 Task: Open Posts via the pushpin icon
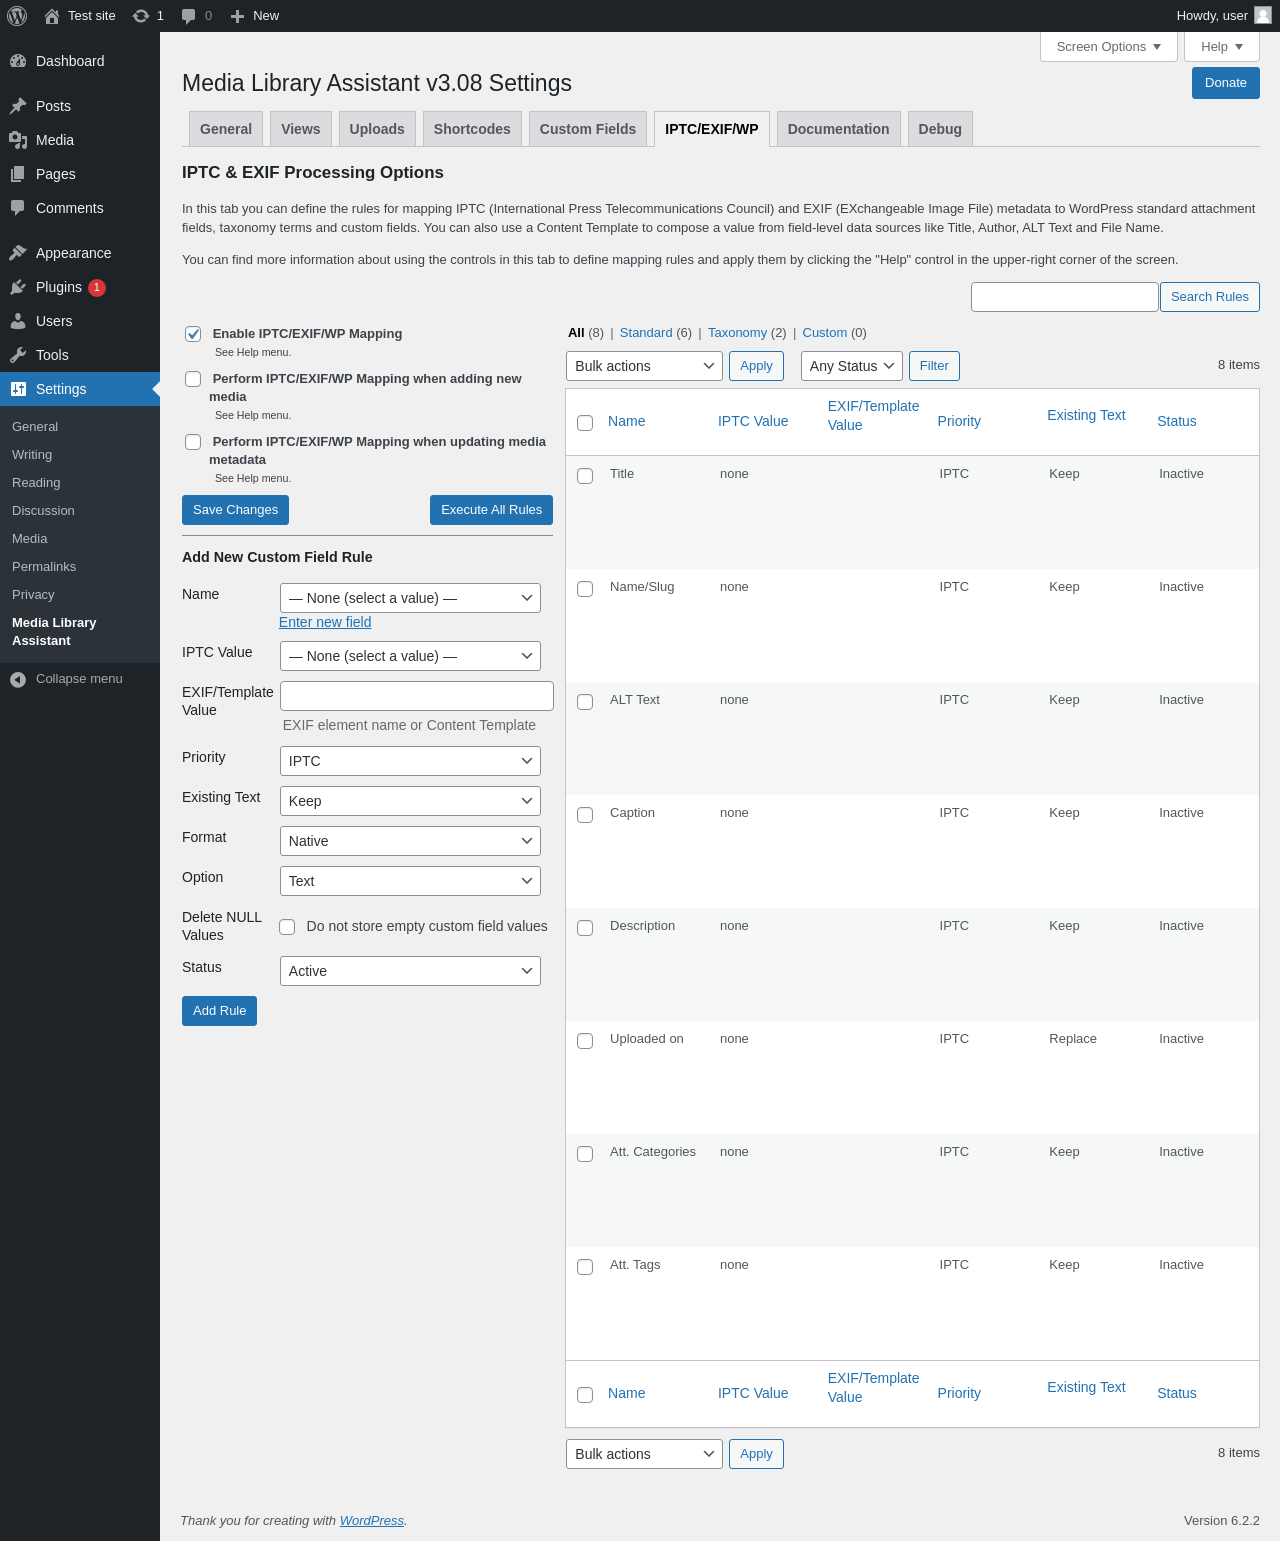click(x=18, y=106)
